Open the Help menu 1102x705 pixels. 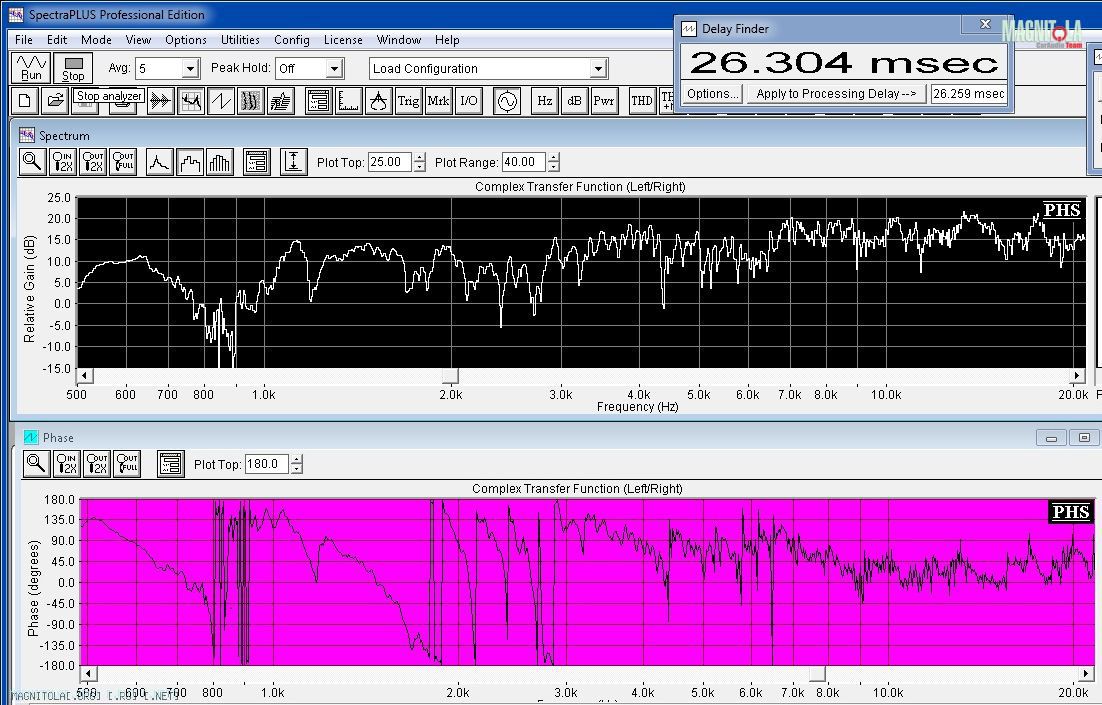(x=447, y=40)
